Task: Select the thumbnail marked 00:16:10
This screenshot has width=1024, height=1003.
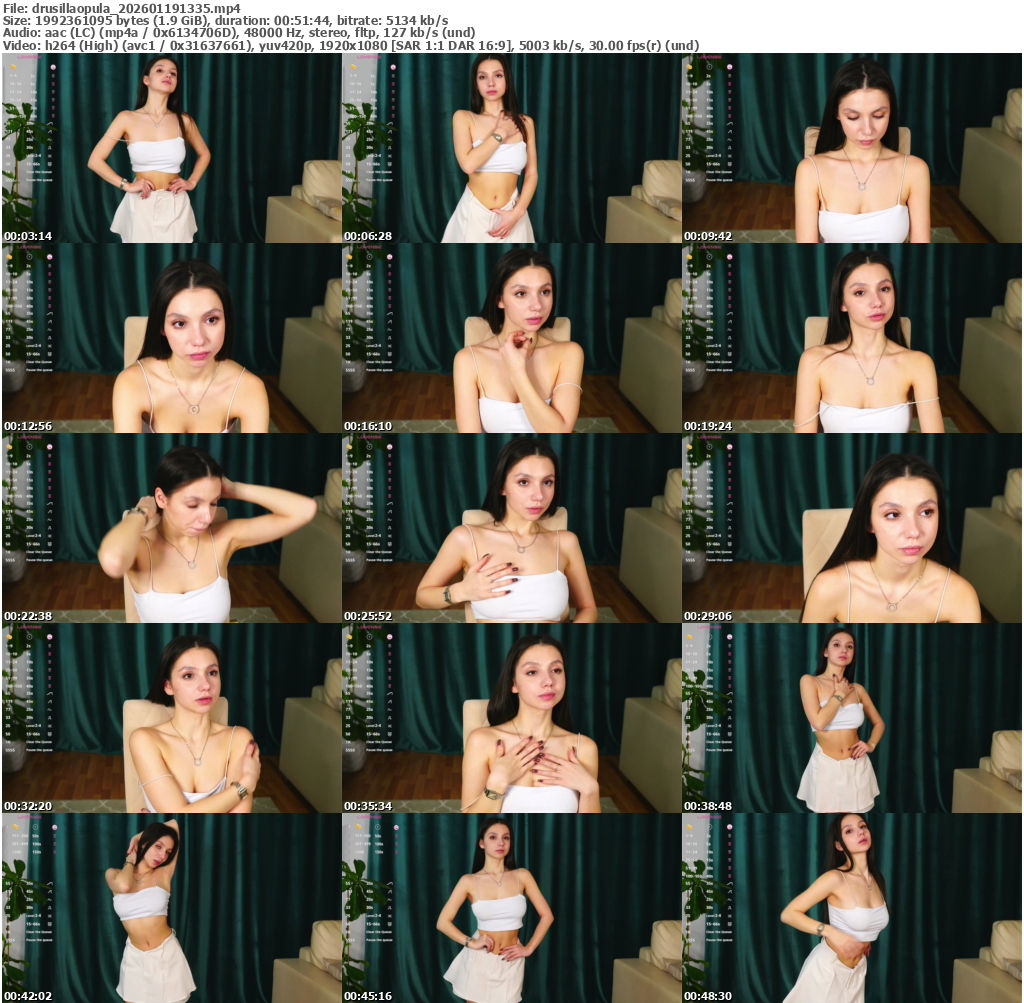Action: tap(511, 338)
